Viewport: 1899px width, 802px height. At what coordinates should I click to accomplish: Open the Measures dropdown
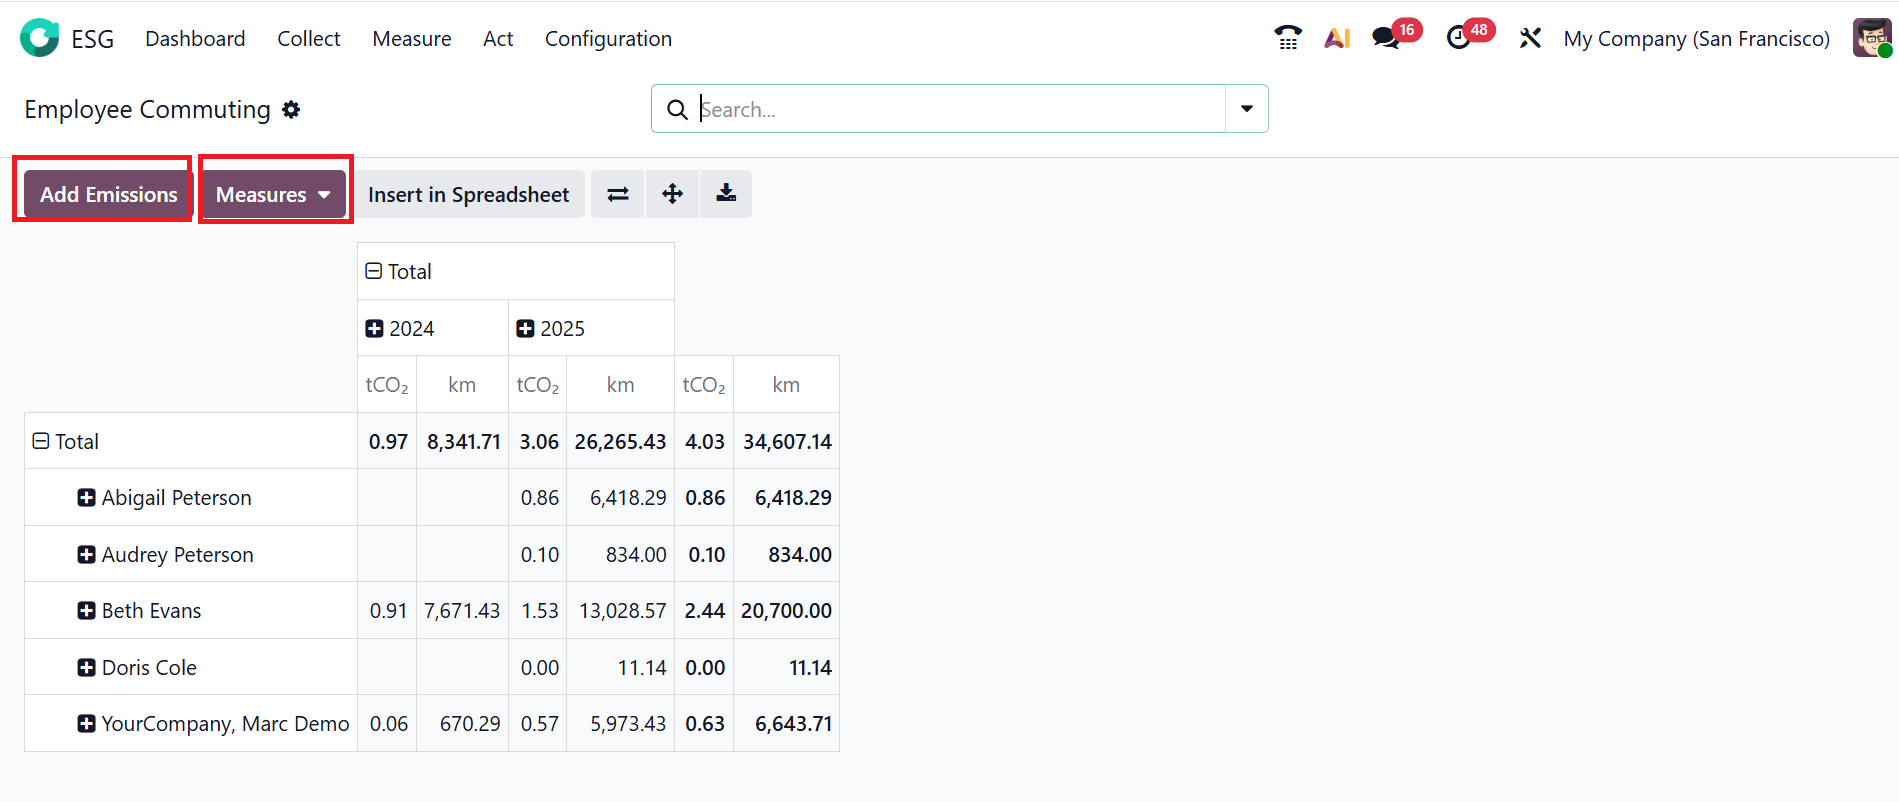tap(273, 194)
